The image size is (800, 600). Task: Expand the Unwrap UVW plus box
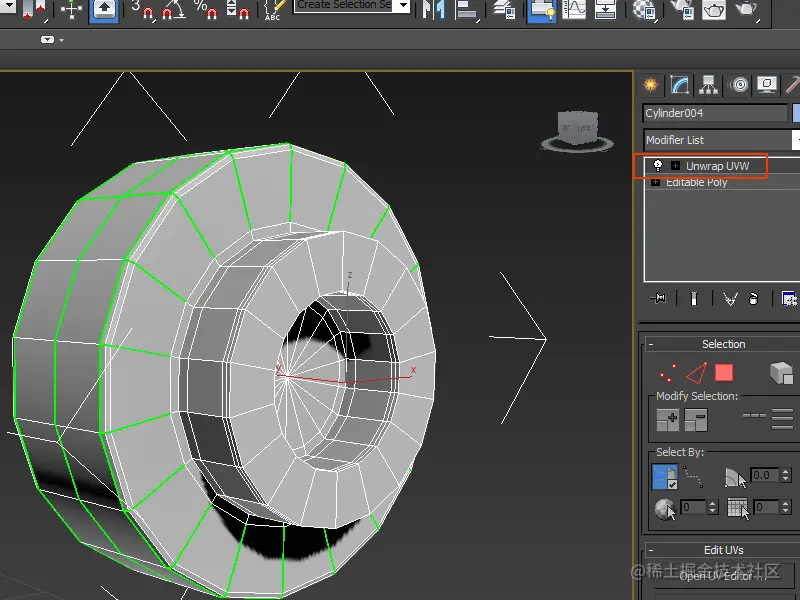tap(676, 165)
